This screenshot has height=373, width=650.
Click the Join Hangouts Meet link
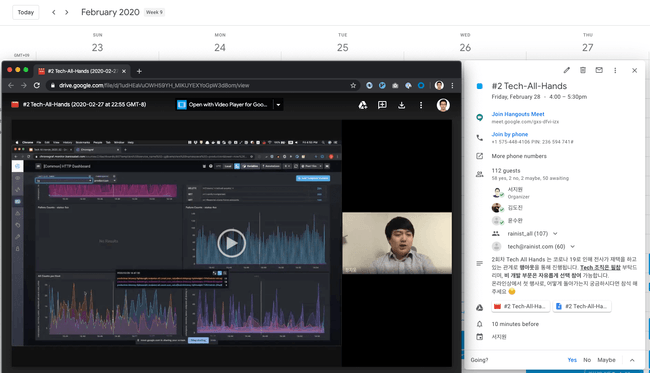pos(518,114)
